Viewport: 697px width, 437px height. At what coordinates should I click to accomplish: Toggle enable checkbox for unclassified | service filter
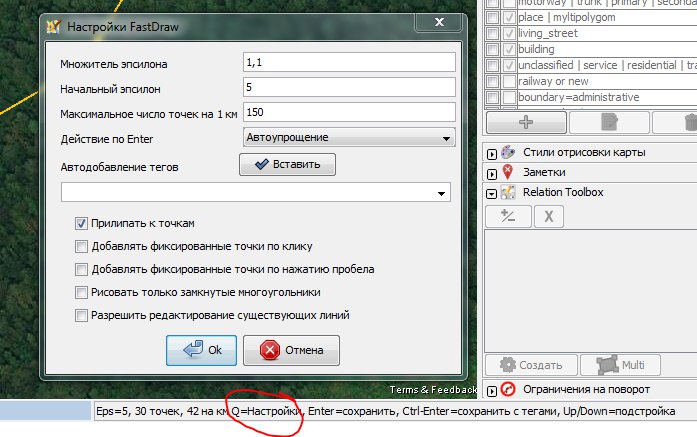click(x=493, y=65)
